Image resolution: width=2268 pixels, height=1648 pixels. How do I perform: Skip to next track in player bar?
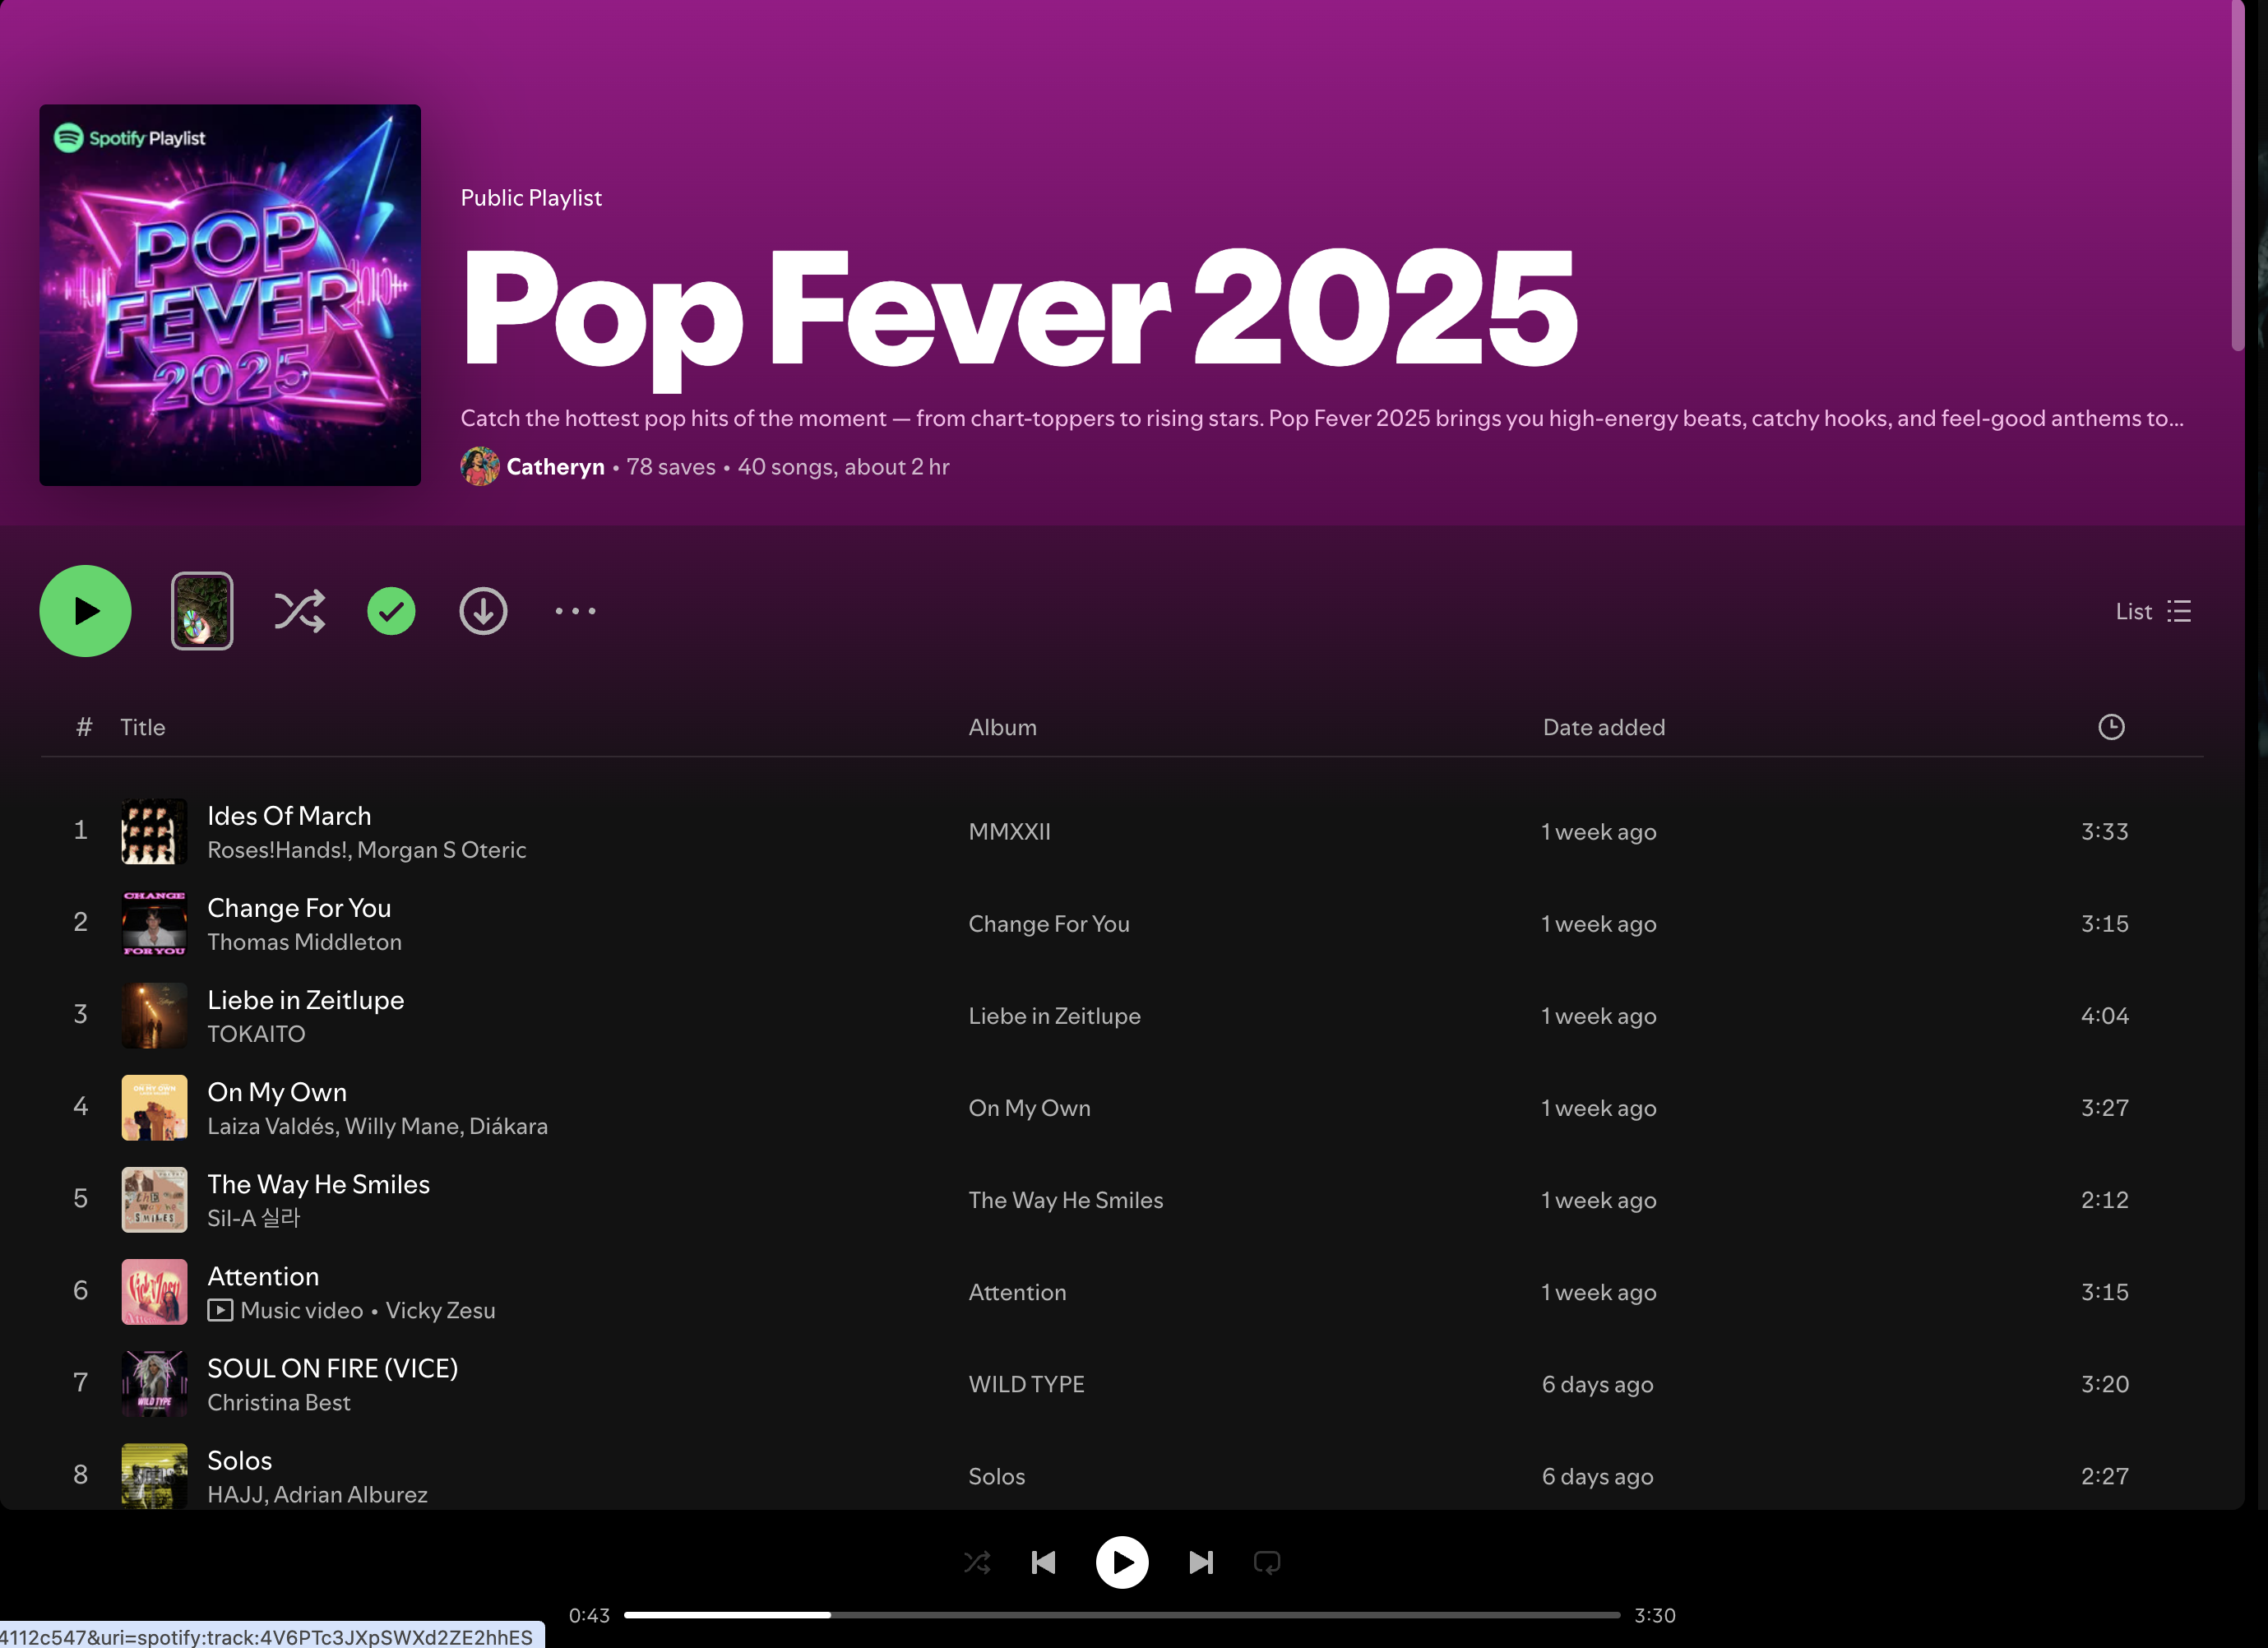coord(1200,1562)
